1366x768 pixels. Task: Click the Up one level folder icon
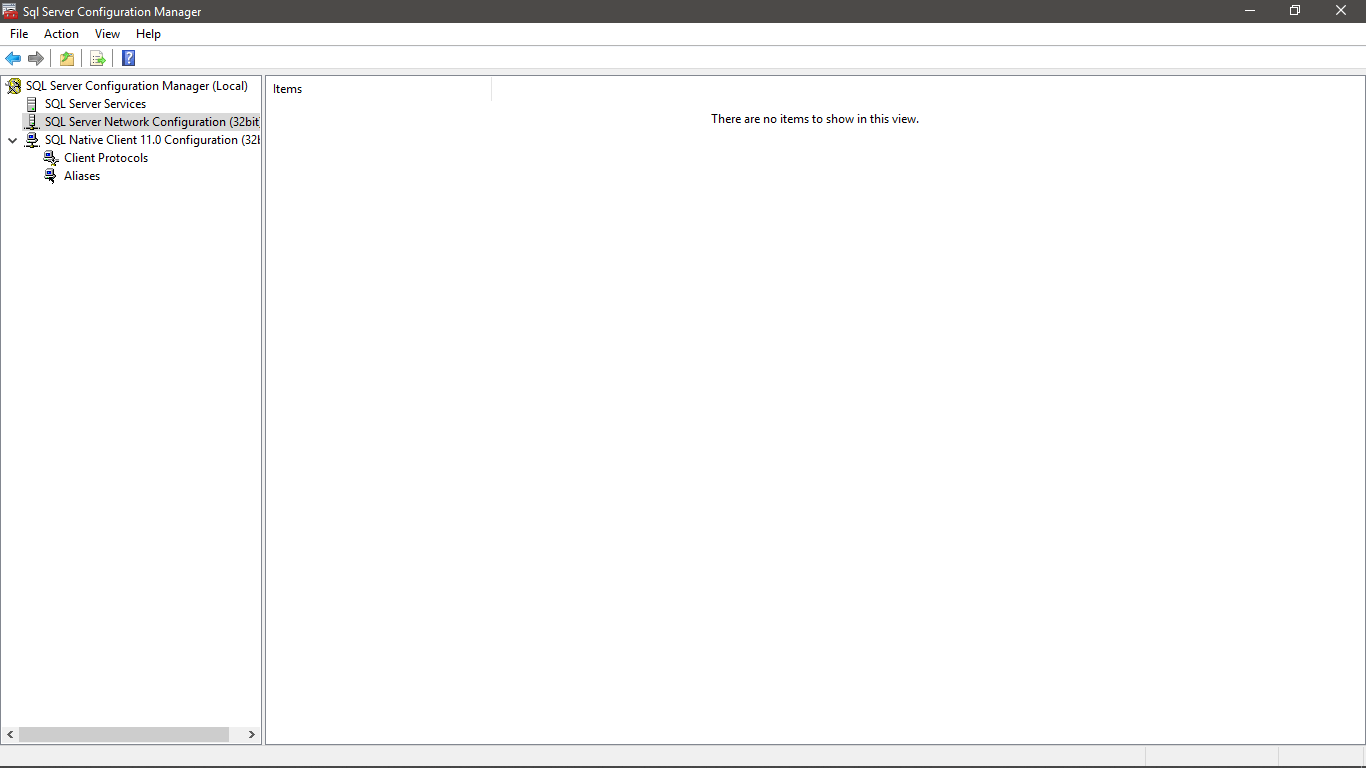click(67, 58)
